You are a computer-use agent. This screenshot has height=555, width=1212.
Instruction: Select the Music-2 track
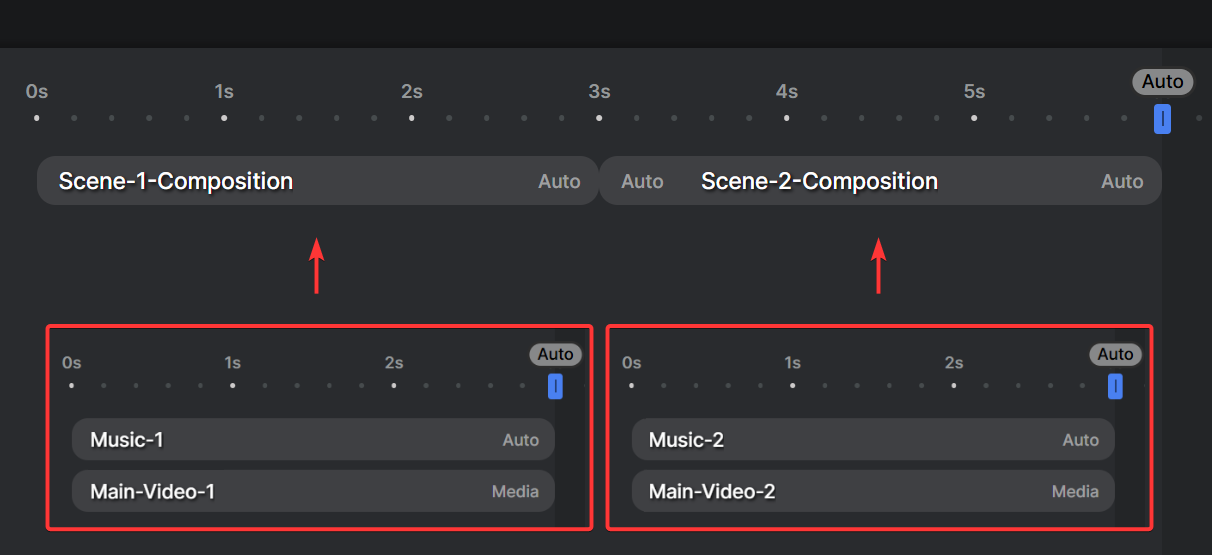[x=873, y=440]
